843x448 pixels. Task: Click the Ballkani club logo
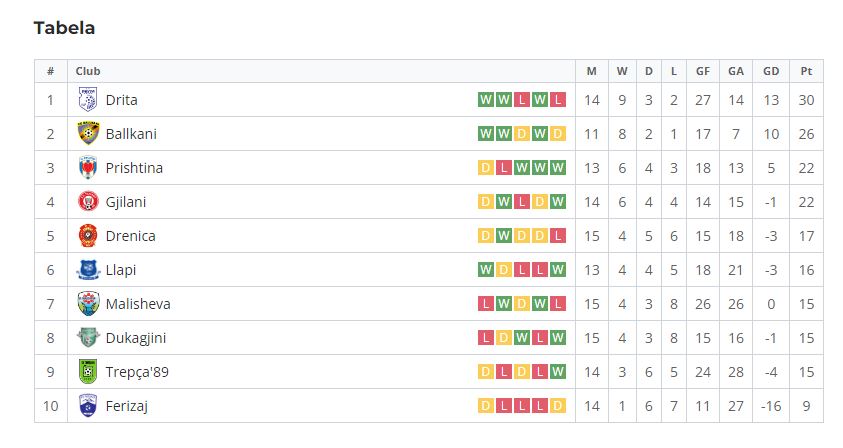(x=88, y=133)
